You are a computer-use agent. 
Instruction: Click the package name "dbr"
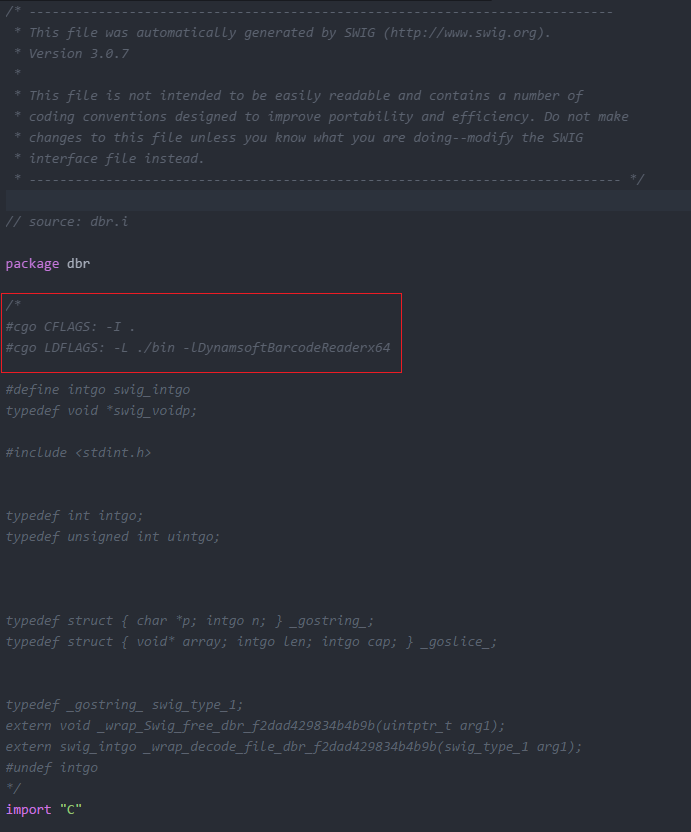(x=79, y=263)
